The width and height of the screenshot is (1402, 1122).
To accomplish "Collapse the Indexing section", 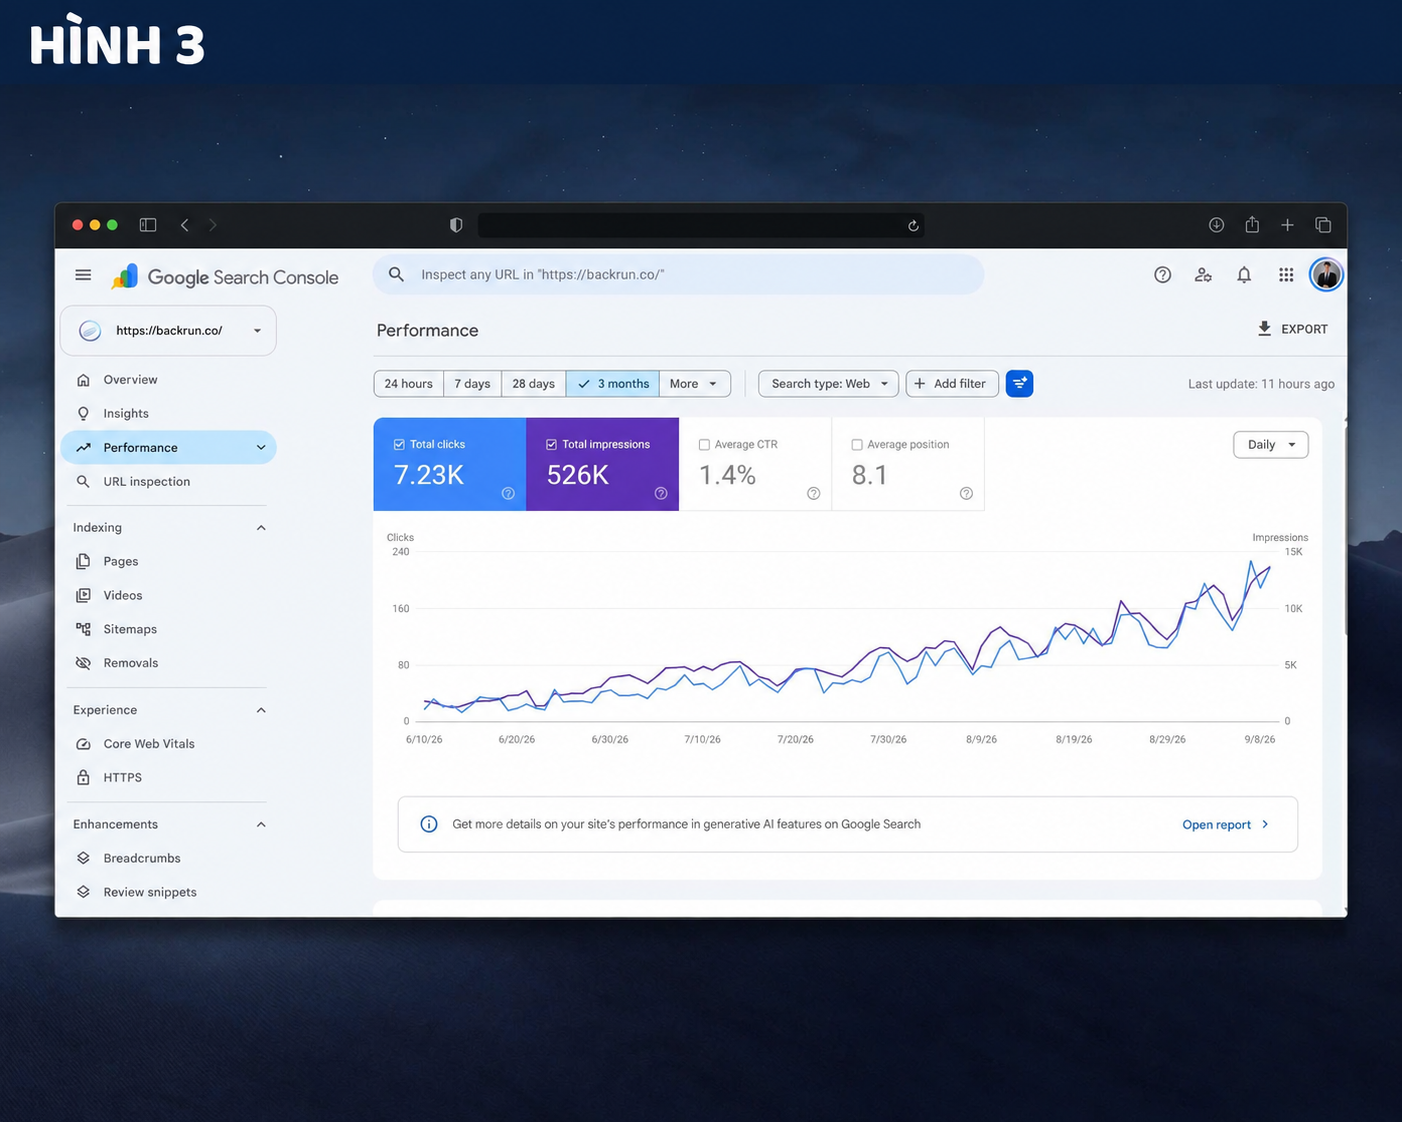I will click(x=261, y=528).
